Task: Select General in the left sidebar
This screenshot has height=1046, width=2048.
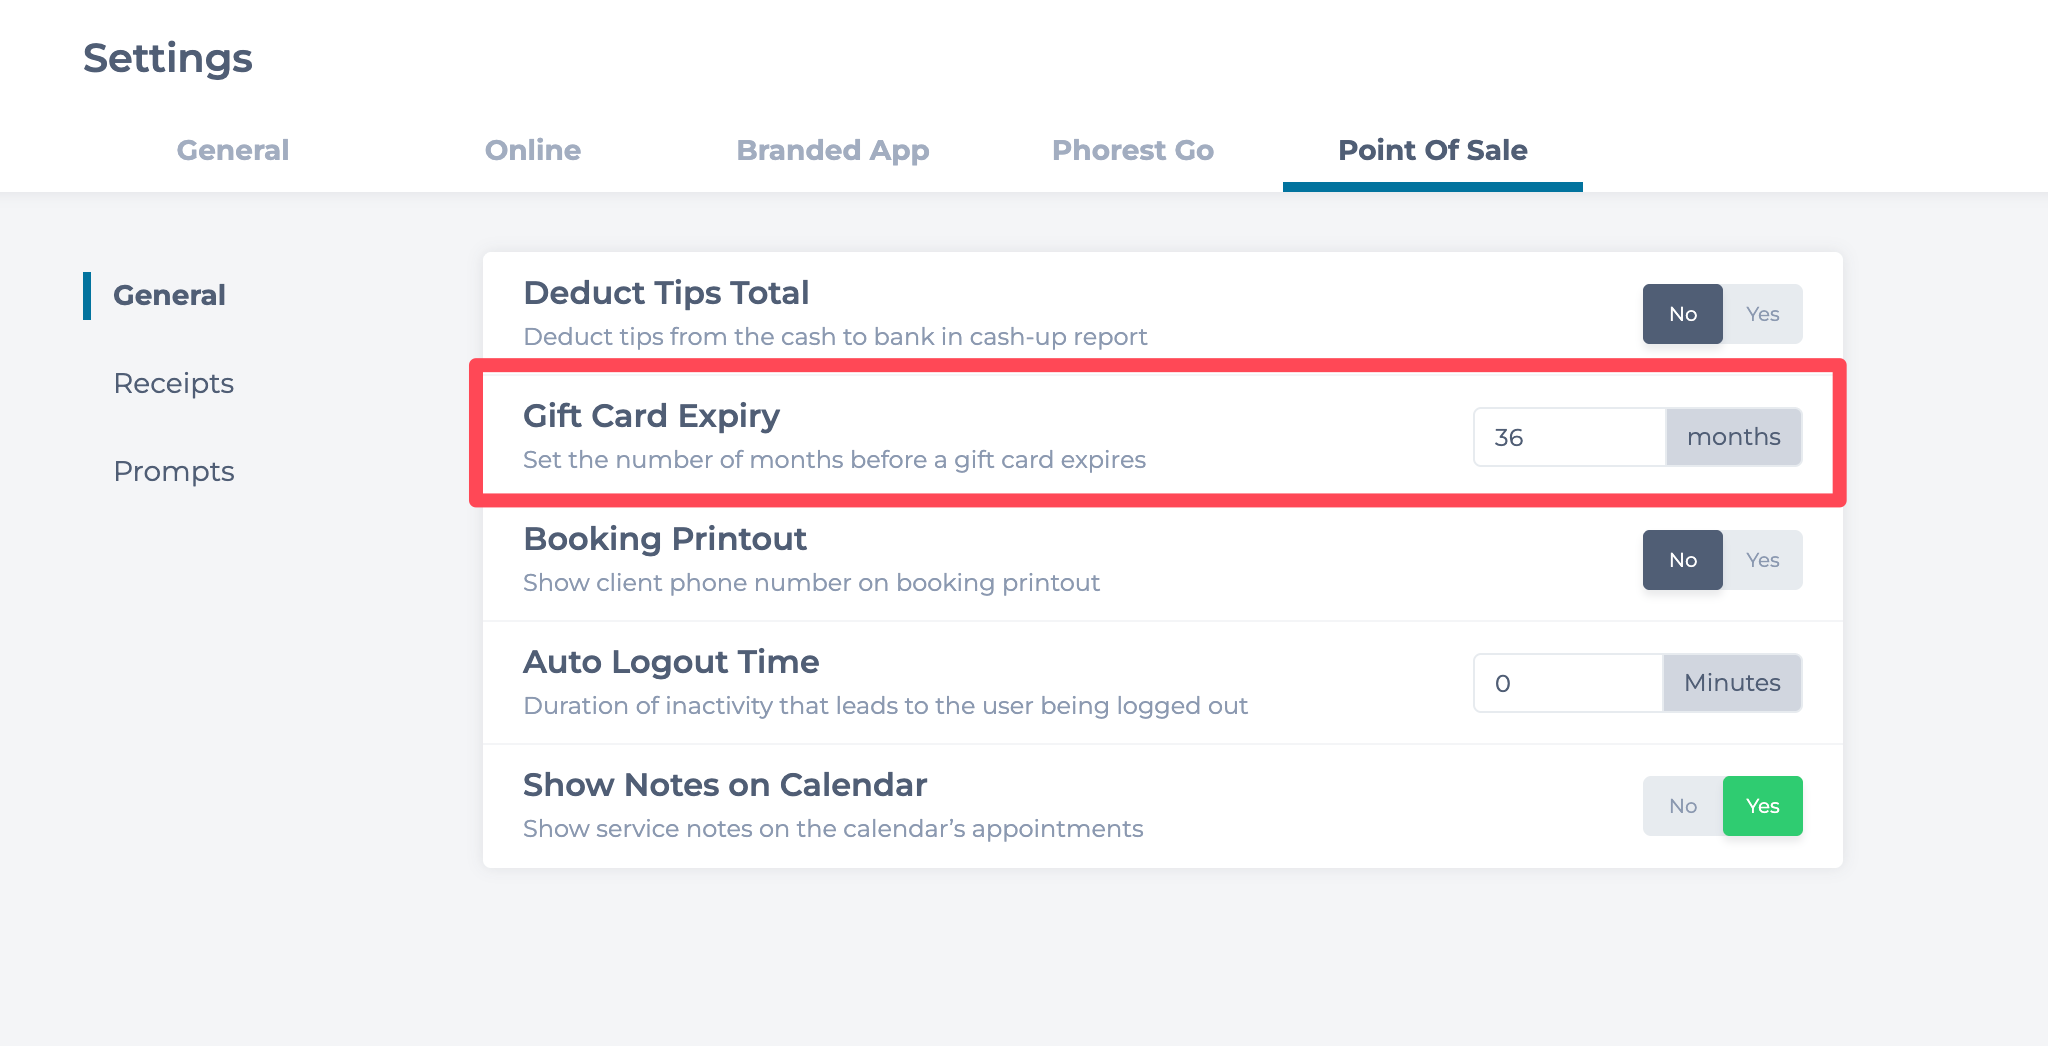Action: coord(169,296)
